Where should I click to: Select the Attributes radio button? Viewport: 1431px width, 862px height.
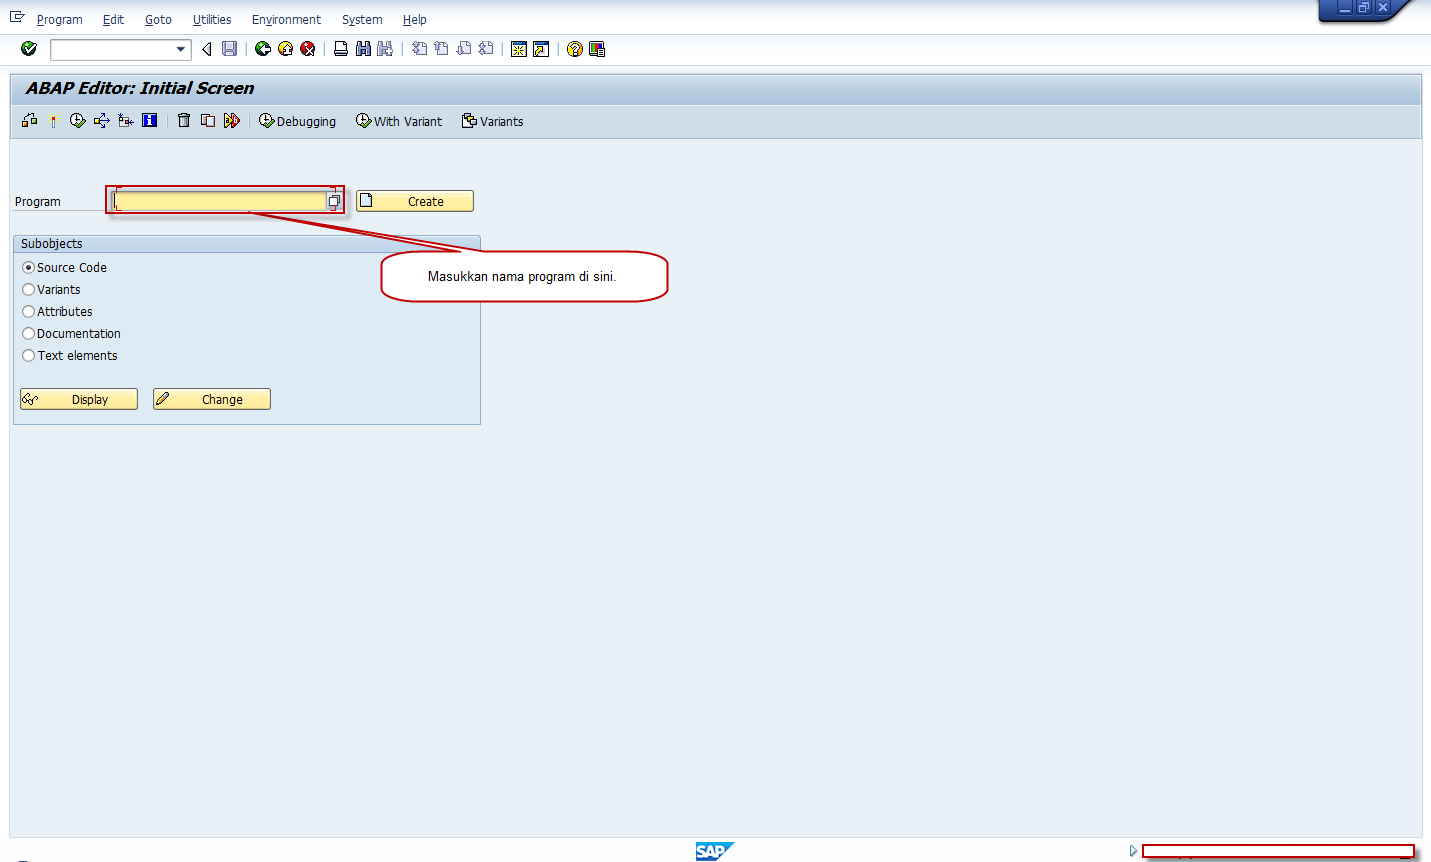click(28, 311)
